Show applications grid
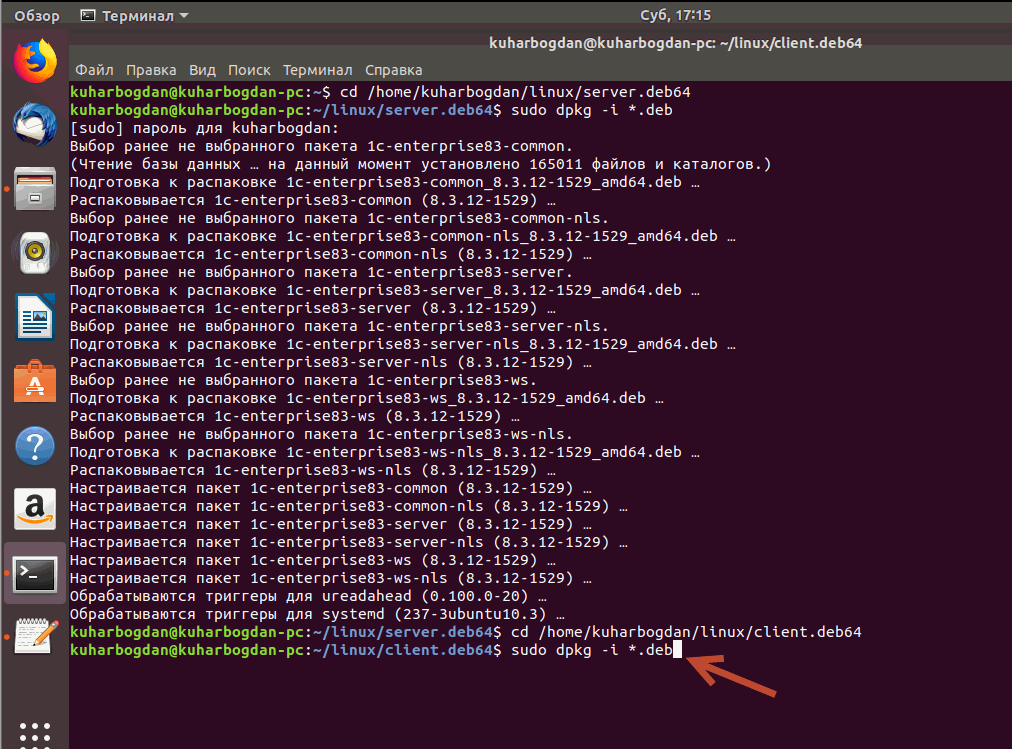Screen dimensions: 1012x749 click(x=34, y=731)
